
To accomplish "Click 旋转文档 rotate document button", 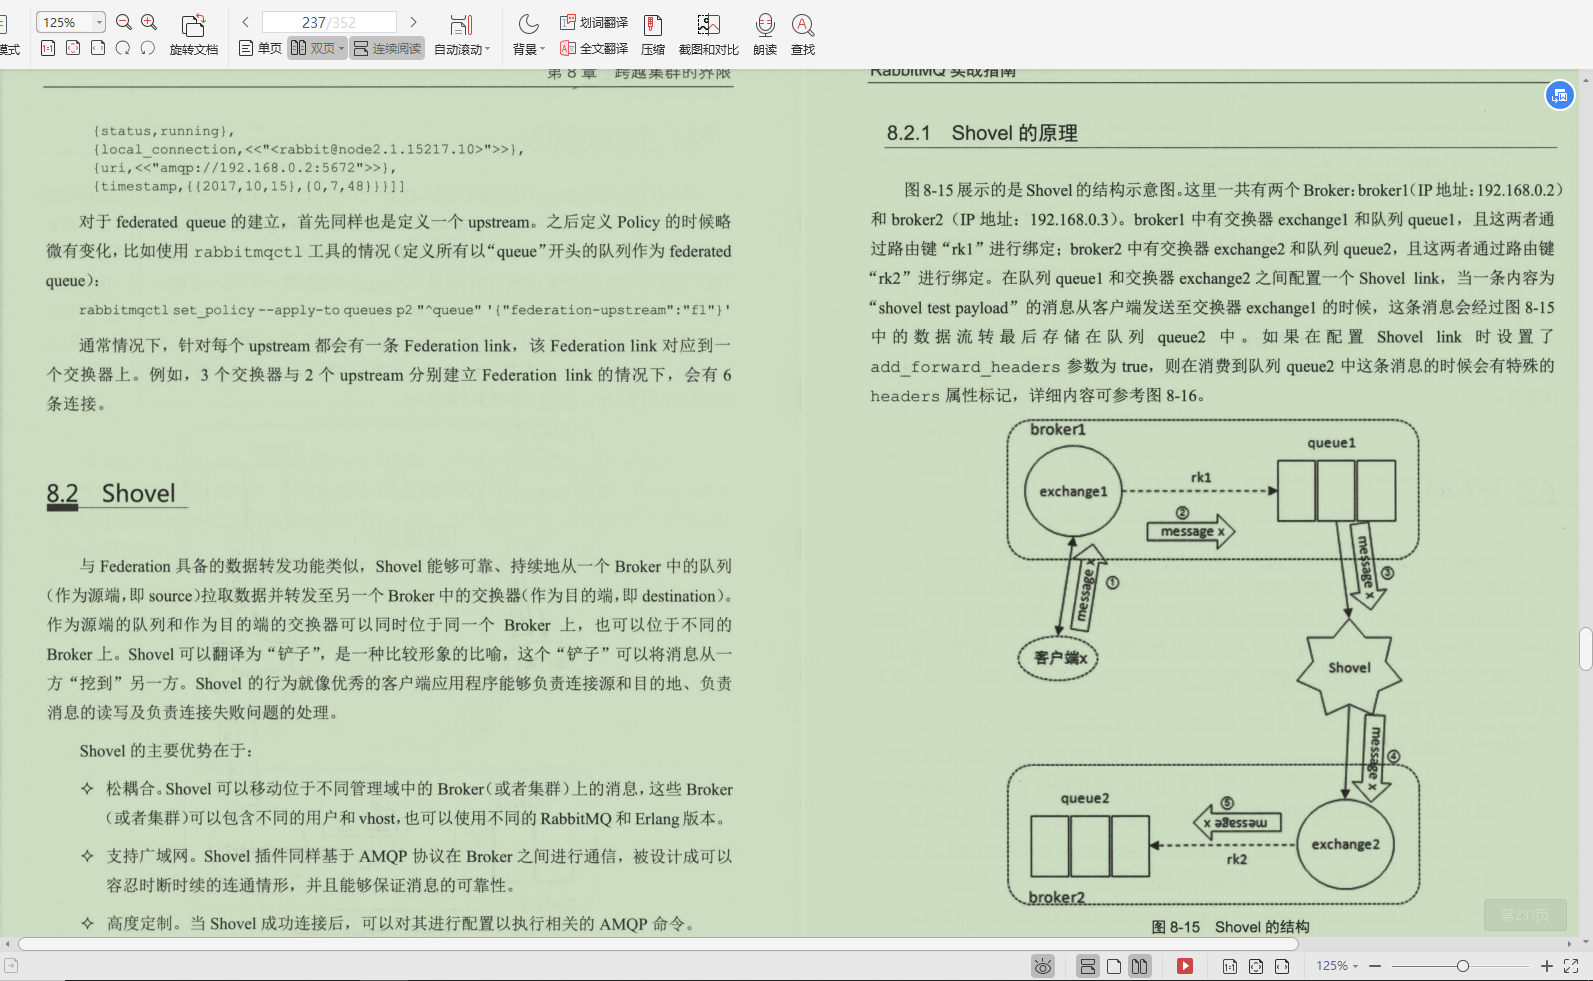I will [193, 35].
